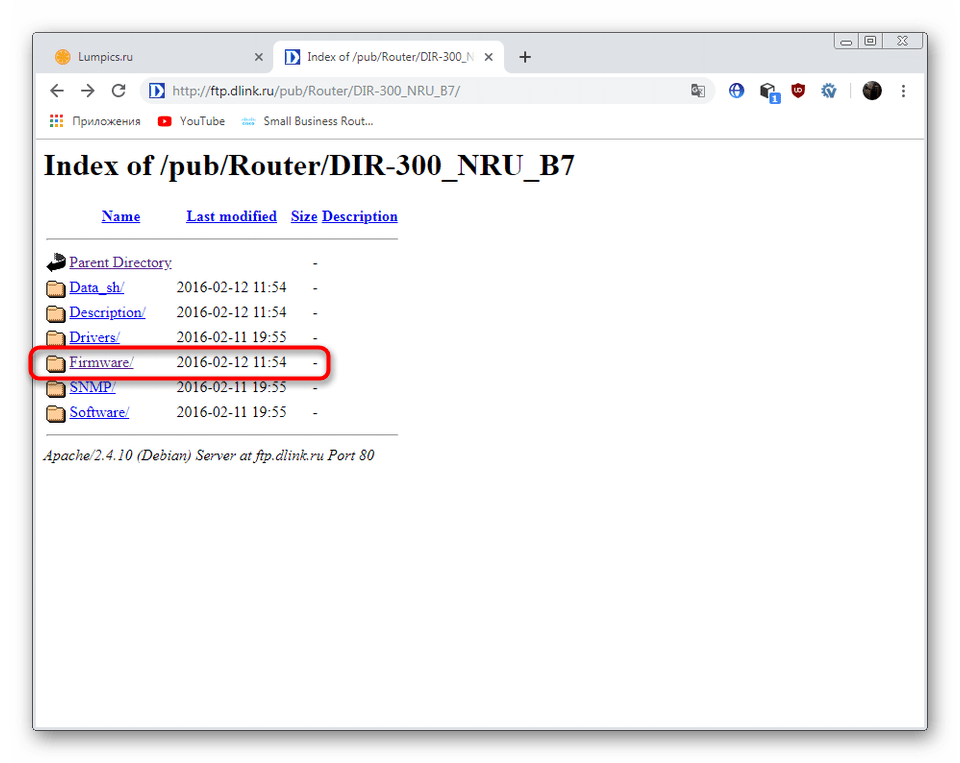Close the Index of /pub/Router tab

[489, 57]
